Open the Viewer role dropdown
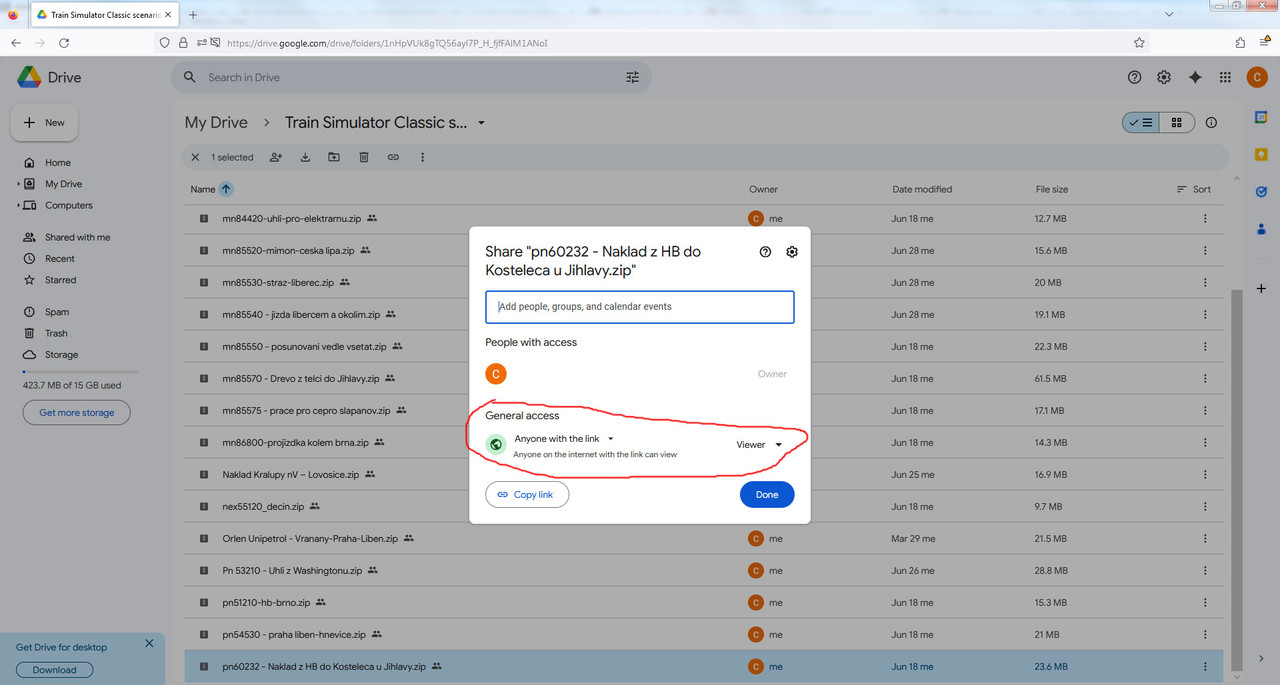 tap(759, 445)
